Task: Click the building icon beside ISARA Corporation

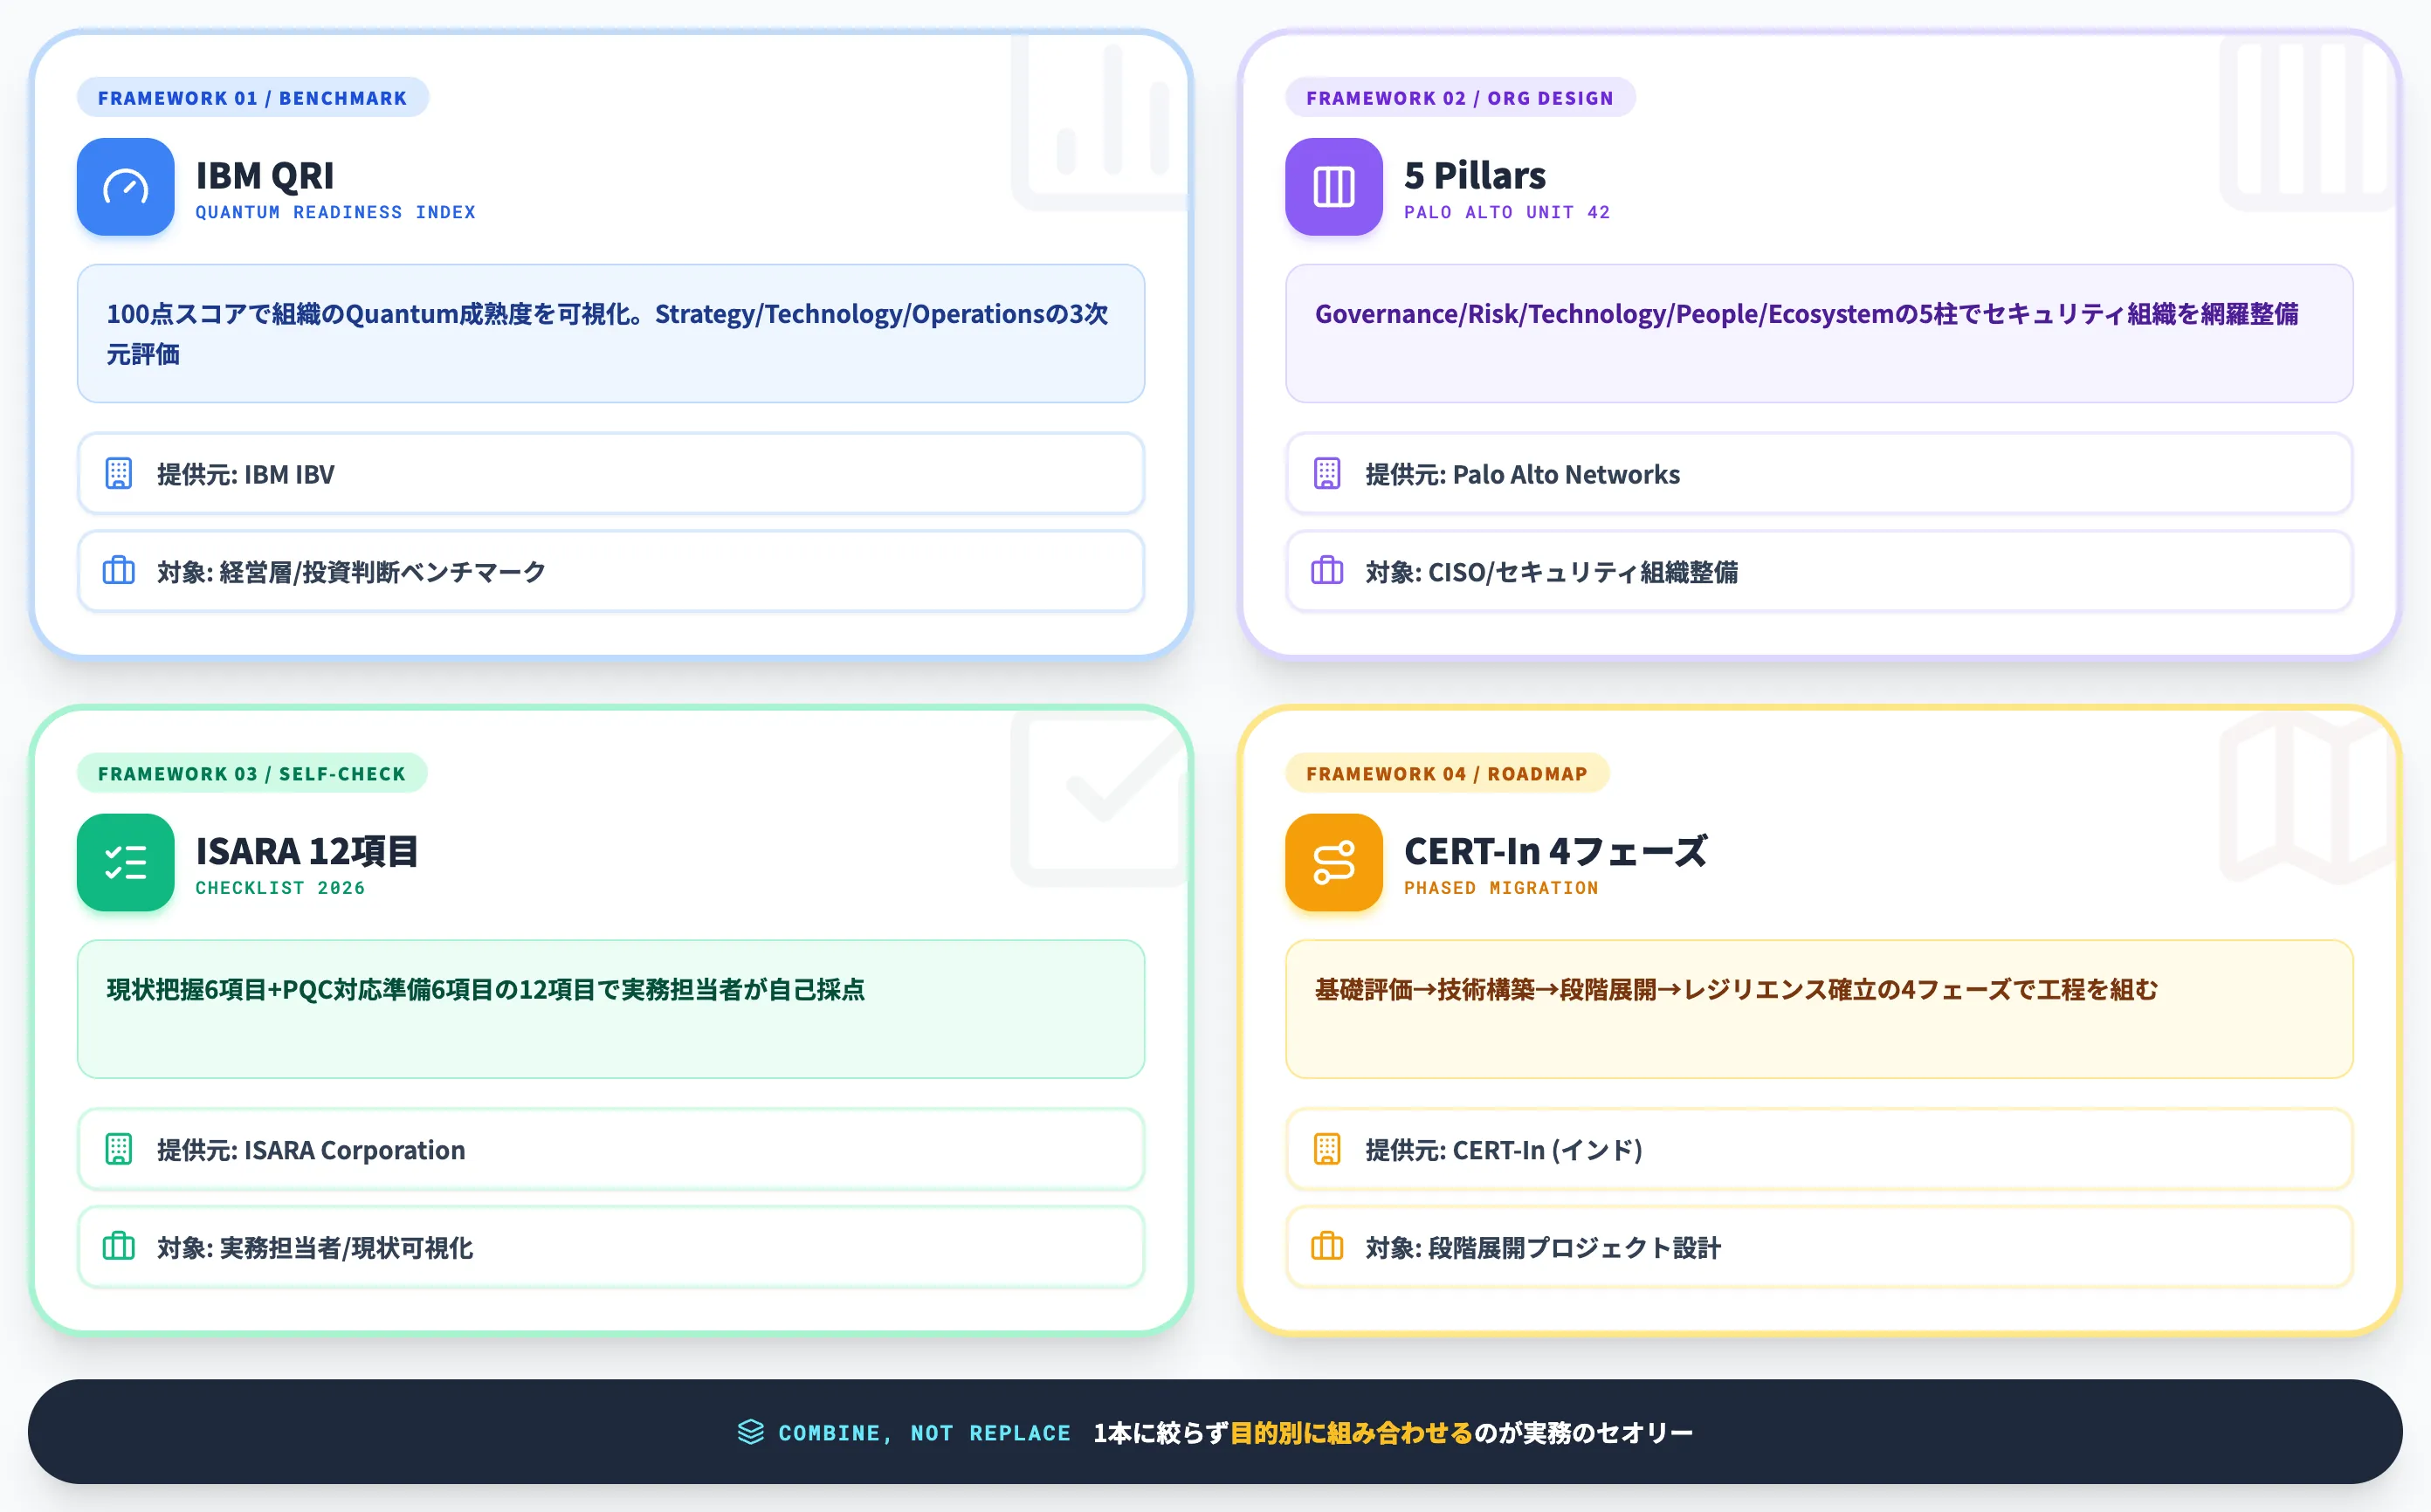Action: pyautogui.click(x=119, y=1149)
